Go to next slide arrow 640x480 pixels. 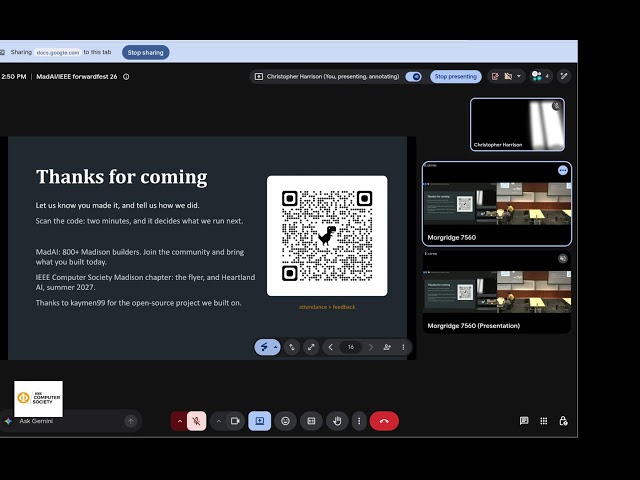coord(371,347)
